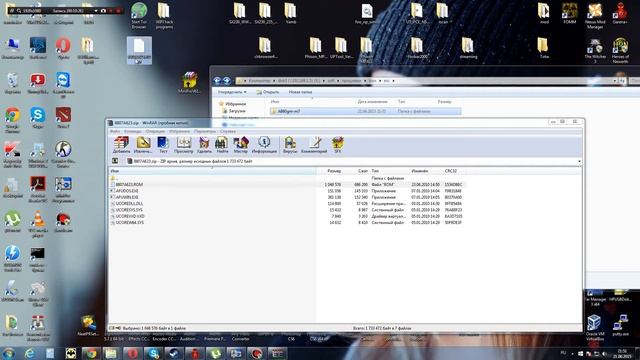Open the Параметры menu in WinRAR

coord(204,131)
